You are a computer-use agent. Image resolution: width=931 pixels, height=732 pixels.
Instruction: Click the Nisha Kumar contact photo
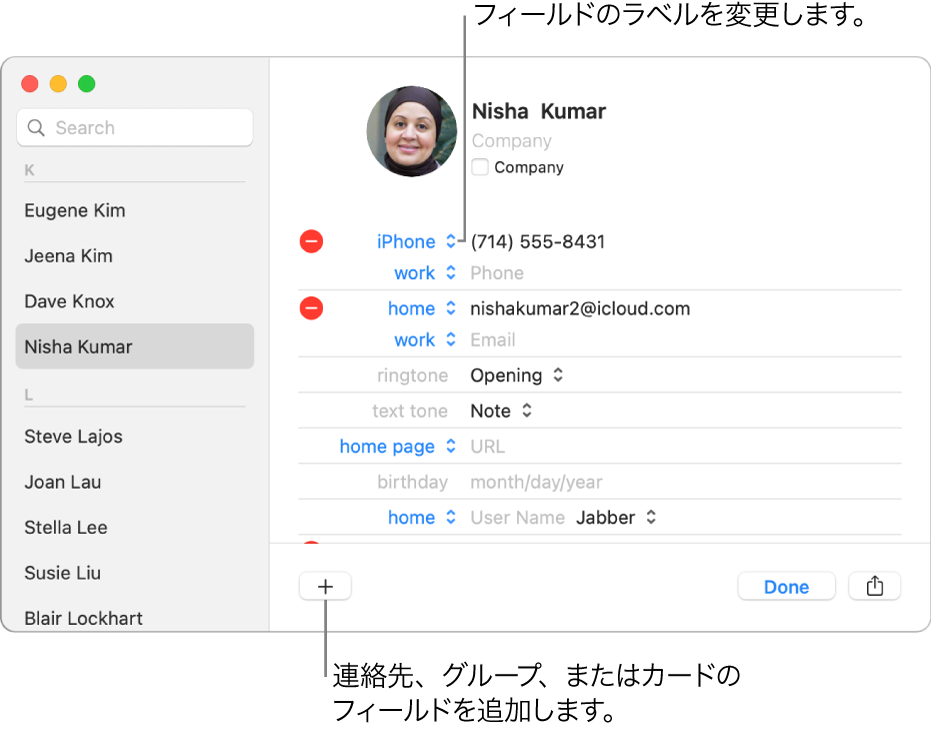(x=411, y=131)
